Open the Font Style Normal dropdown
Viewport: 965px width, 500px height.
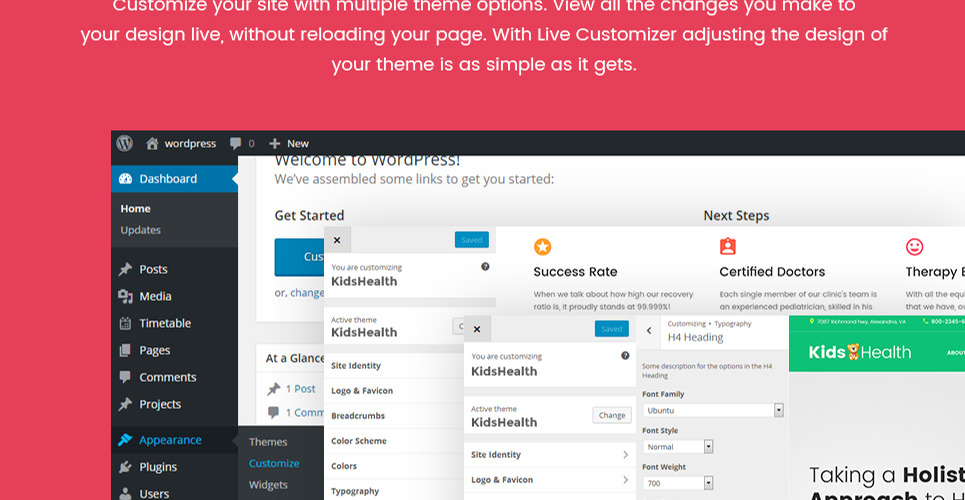tap(678, 447)
